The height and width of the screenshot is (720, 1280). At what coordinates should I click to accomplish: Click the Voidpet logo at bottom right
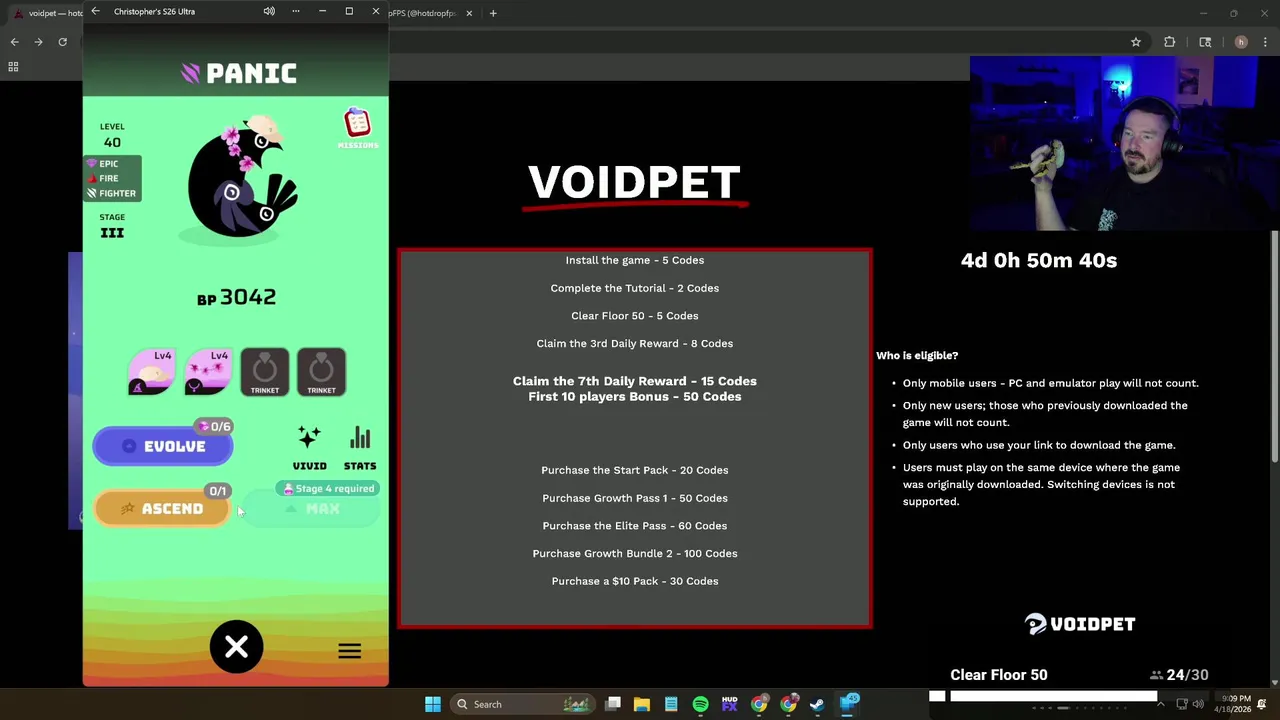pyautogui.click(x=1080, y=624)
